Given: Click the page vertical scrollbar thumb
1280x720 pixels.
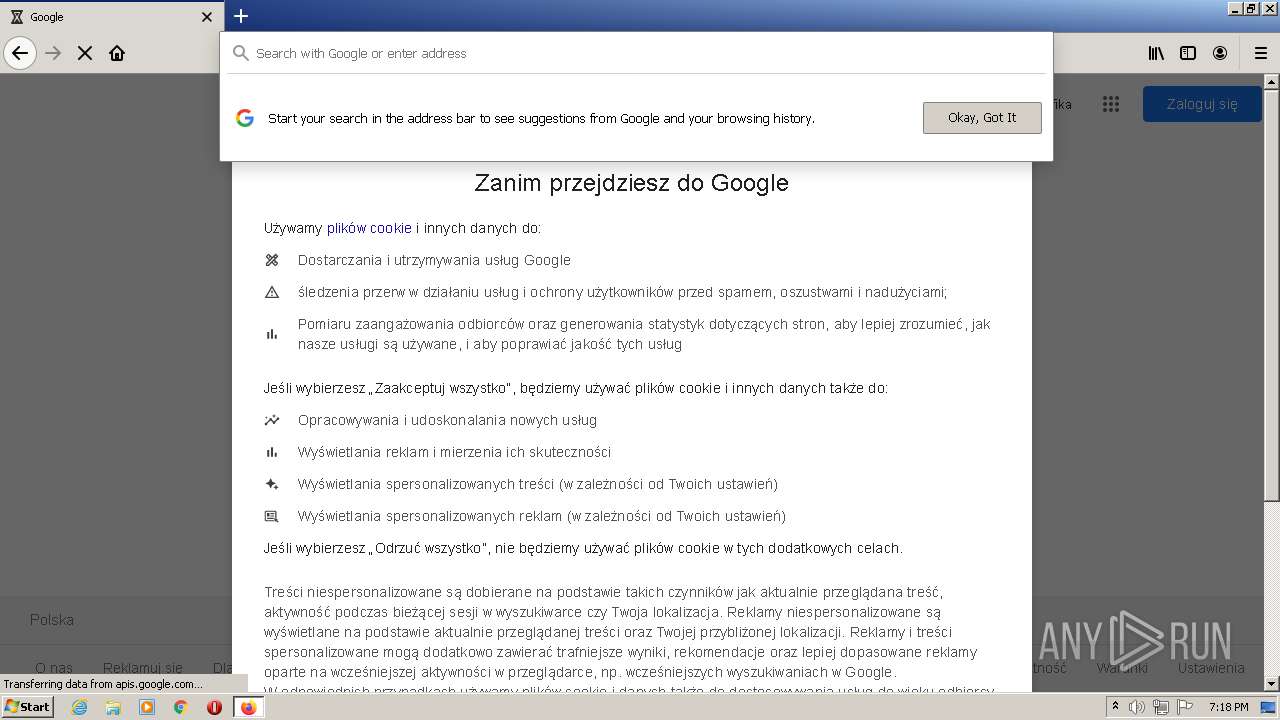Looking at the screenshot, I should click(x=1271, y=295).
